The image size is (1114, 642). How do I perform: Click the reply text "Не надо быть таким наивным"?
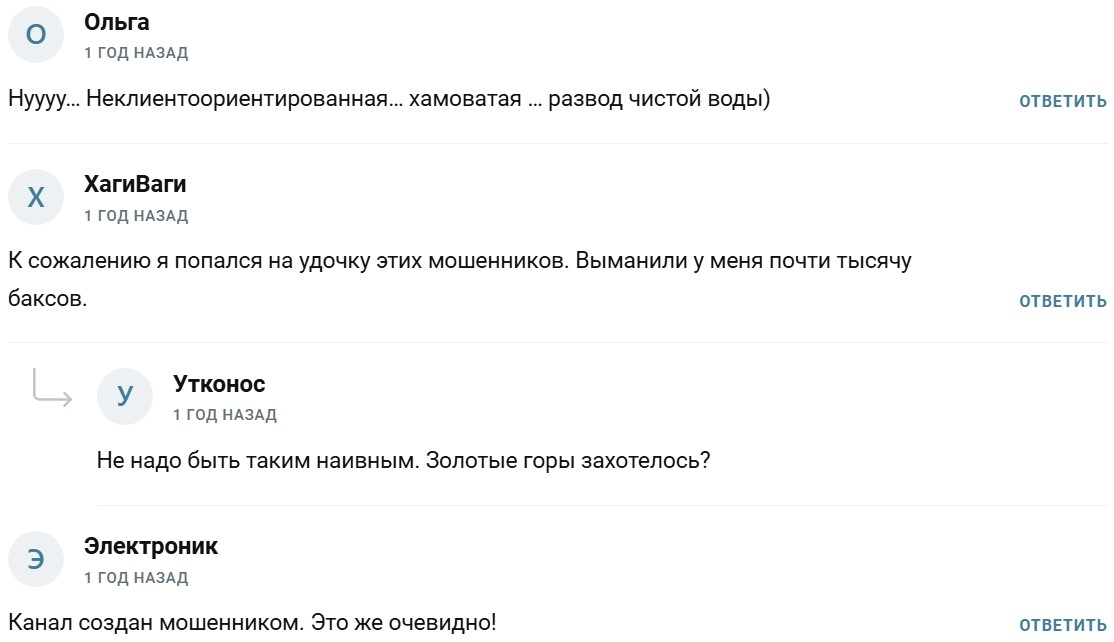(403, 461)
